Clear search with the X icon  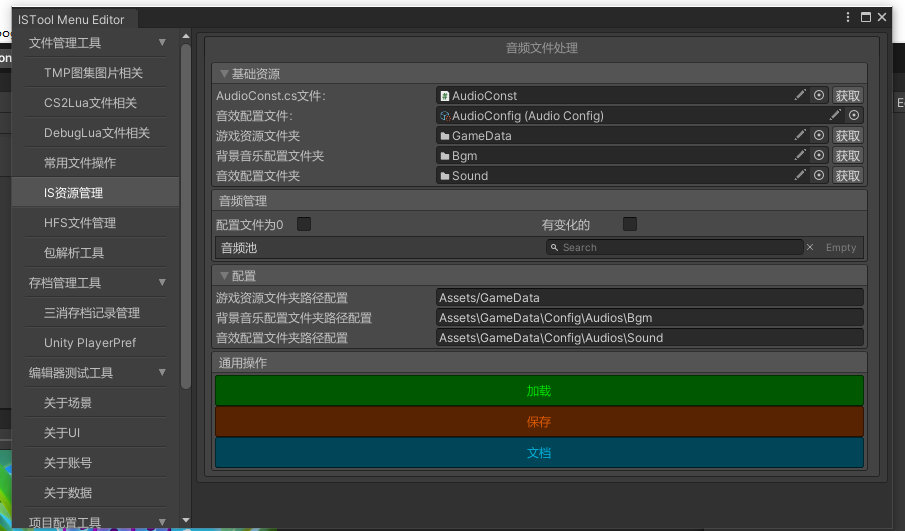click(810, 247)
